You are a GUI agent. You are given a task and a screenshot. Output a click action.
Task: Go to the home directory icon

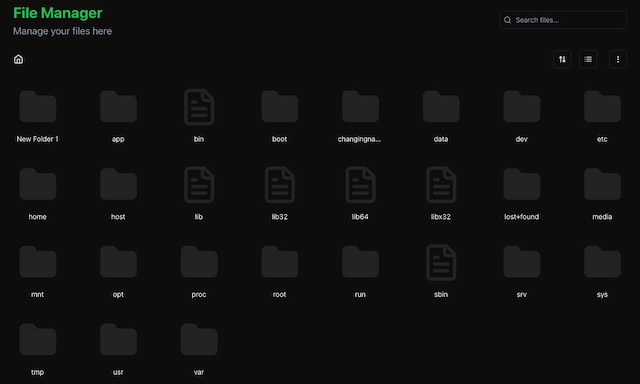tap(18, 59)
